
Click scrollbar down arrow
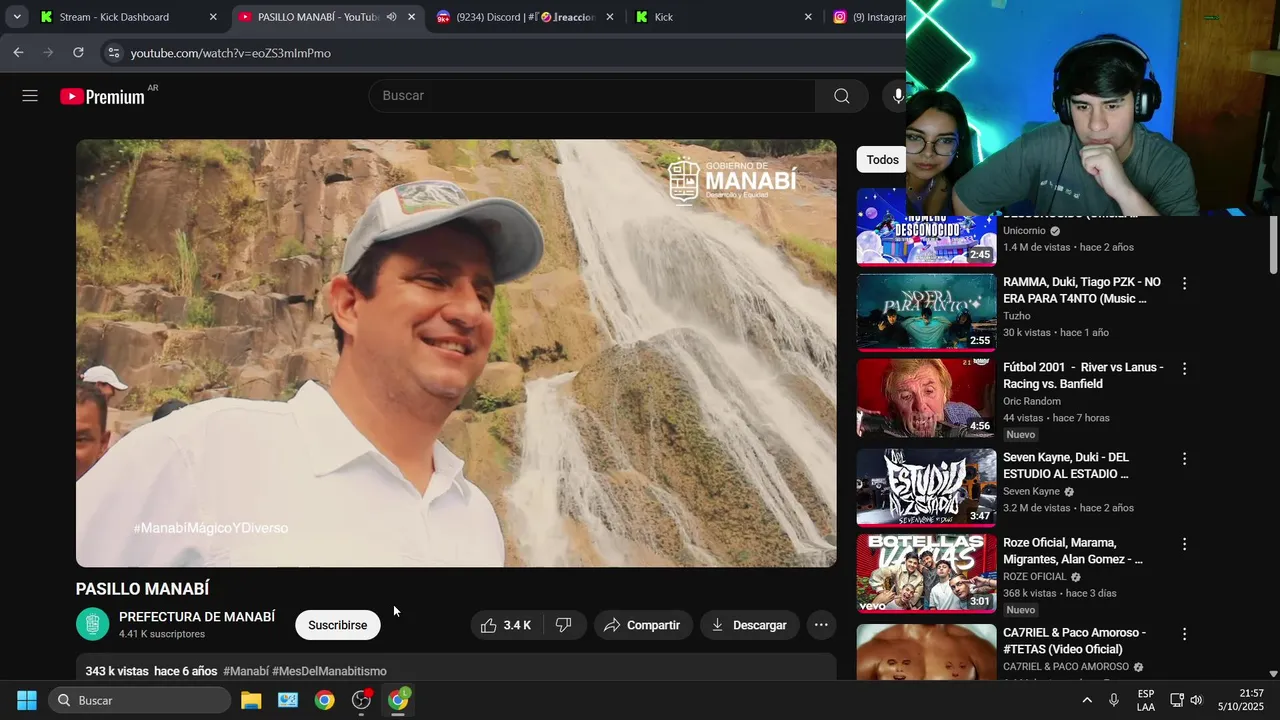[x=1273, y=674]
